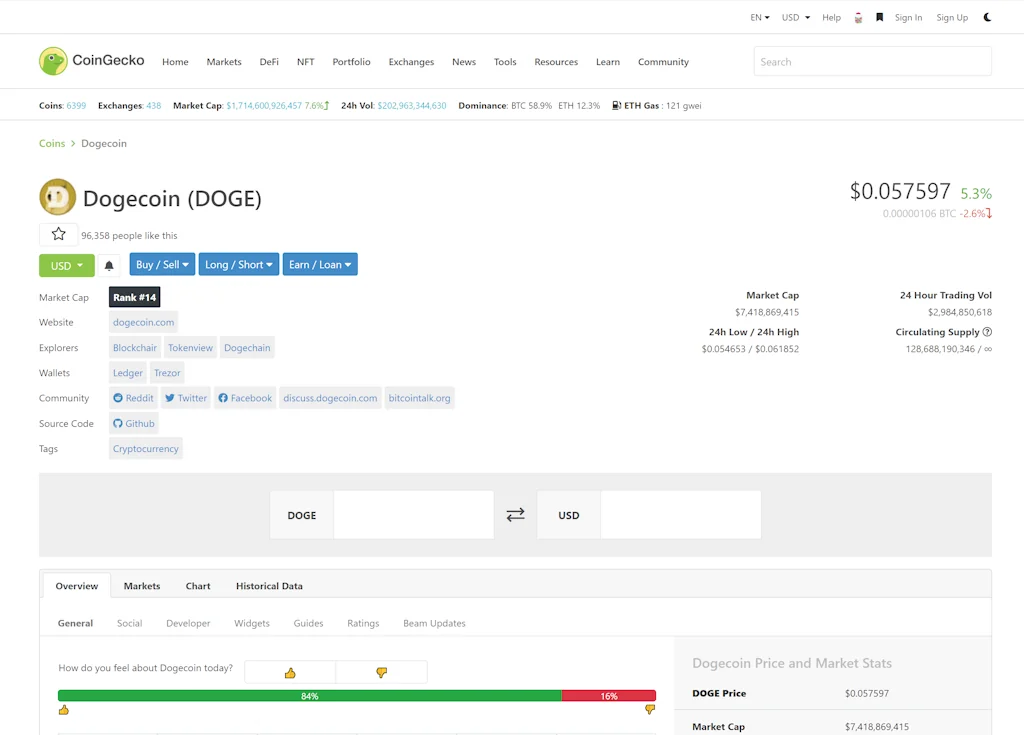1024x735 pixels.
Task: Click the DOGE amount input in the converter
Action: [413, 514]
